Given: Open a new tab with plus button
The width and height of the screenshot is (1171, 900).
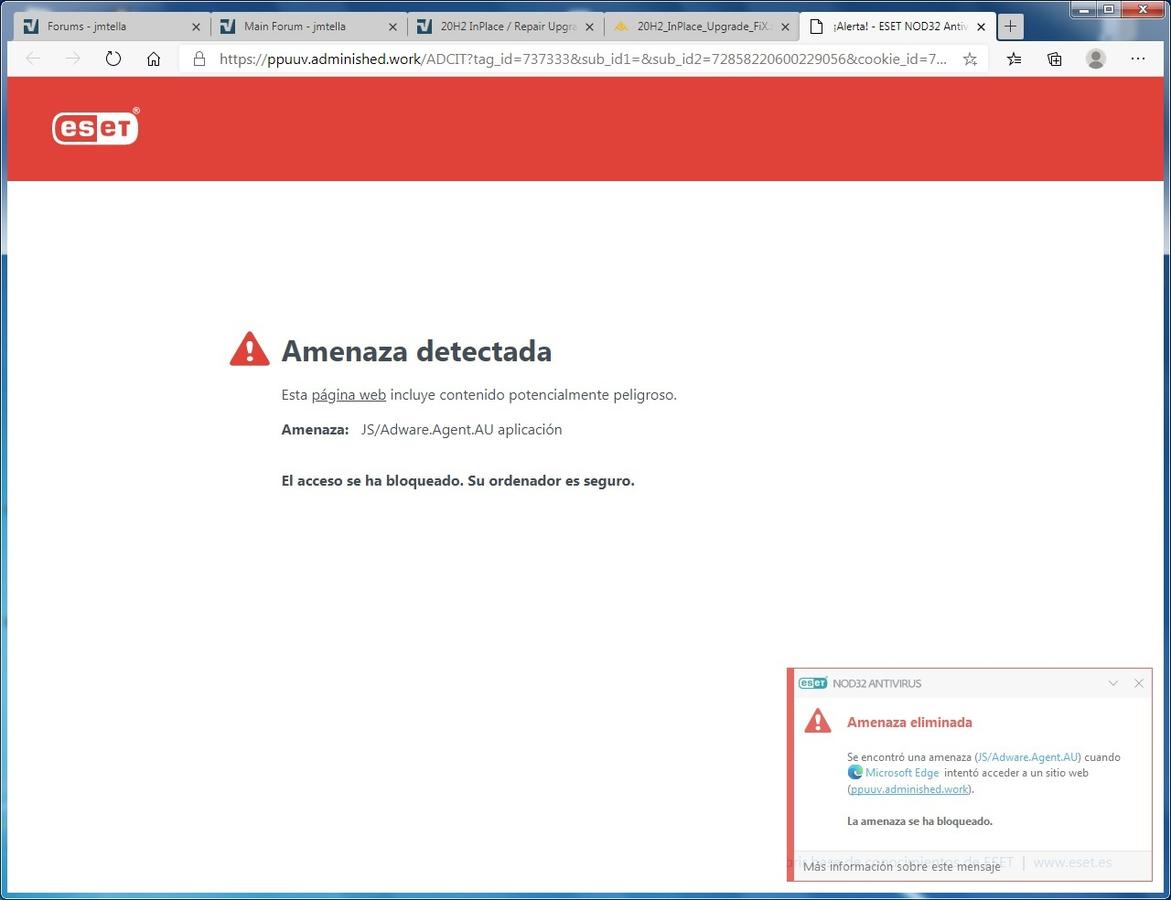Looking at the screenshot, I should [1010, 26].
